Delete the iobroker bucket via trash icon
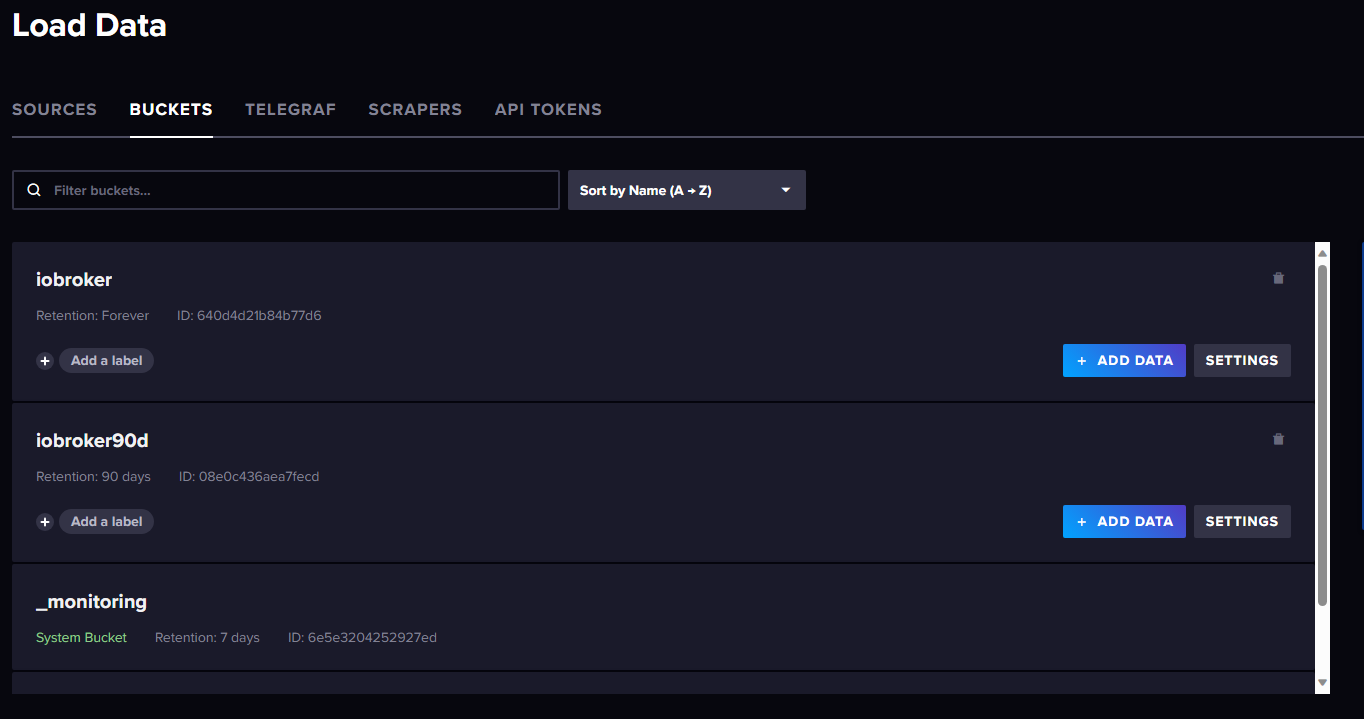This screenshot has width=1364, height=719. point(1278,279)
